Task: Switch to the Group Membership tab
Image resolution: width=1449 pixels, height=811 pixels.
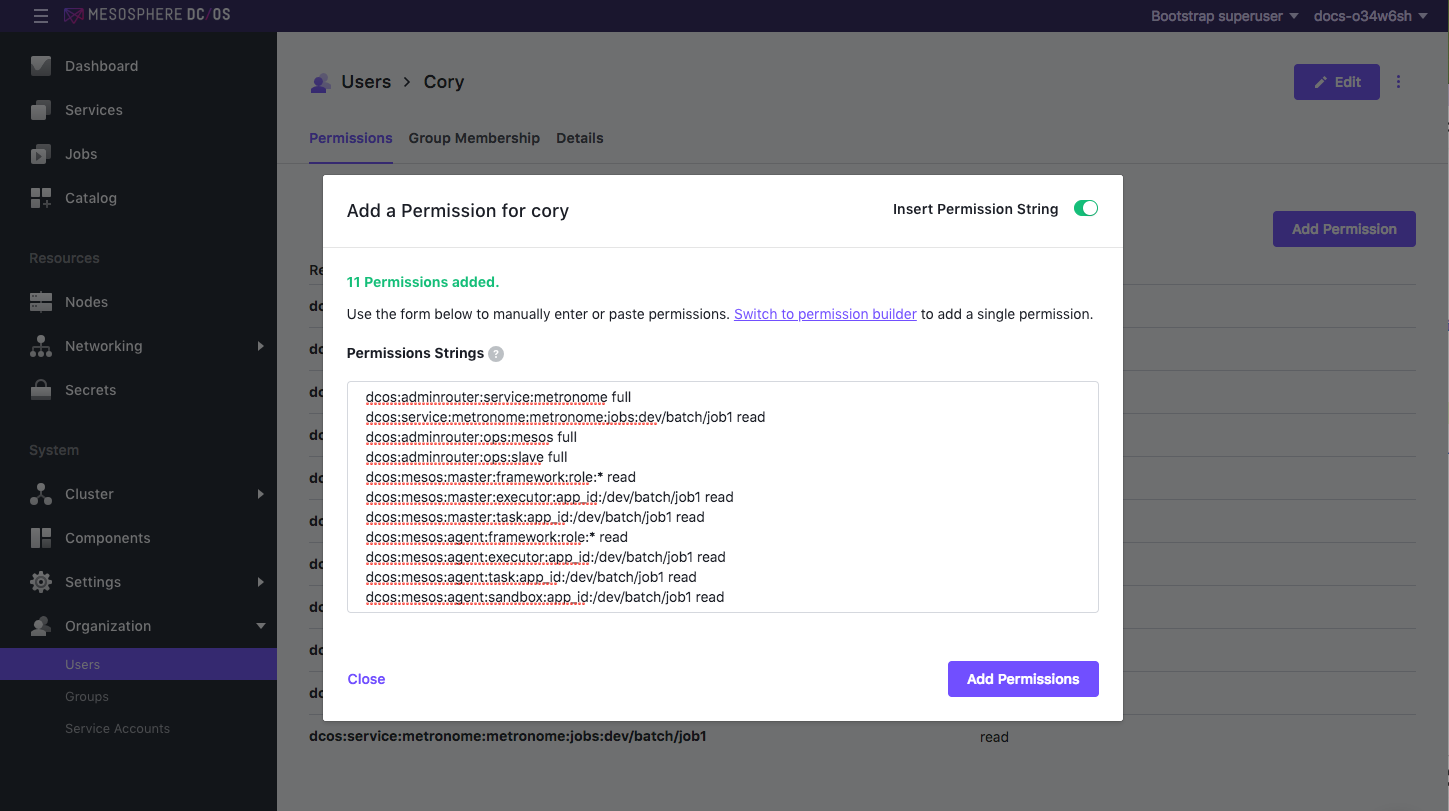Action: [x=474, y=138]
